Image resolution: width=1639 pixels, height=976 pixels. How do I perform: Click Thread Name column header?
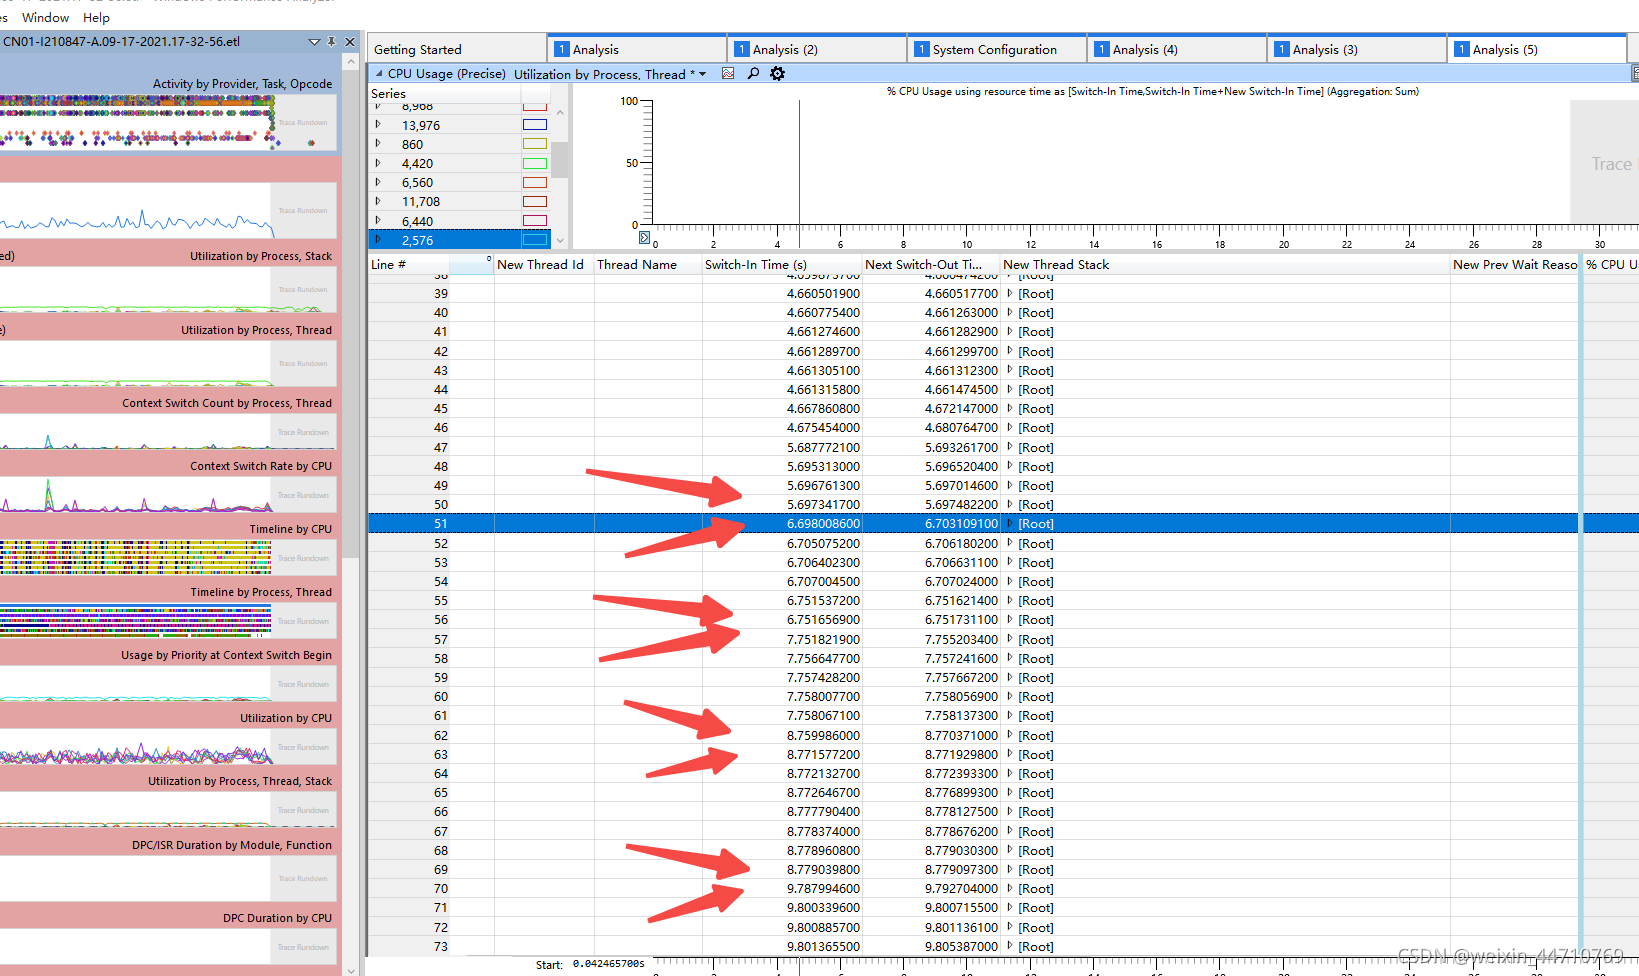[647, 264]
